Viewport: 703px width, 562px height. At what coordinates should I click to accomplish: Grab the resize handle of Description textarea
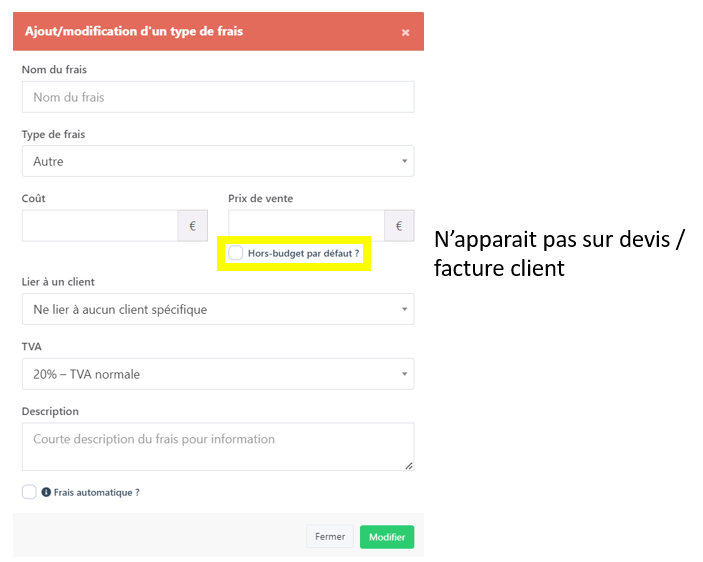408,465
